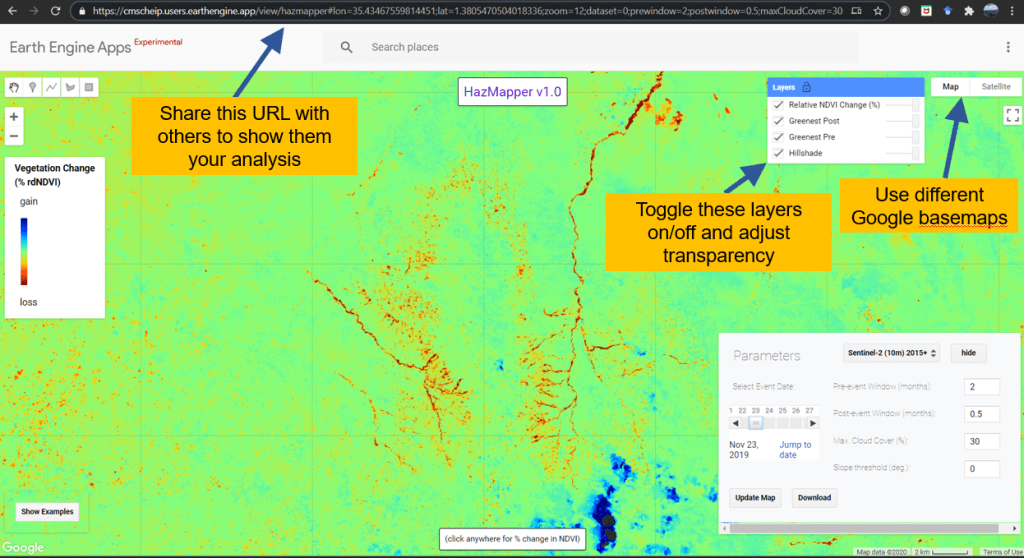This screenshot has width=1024, height=558.
Task: Switch to Satellite basemap
Action: pos(994,87)
